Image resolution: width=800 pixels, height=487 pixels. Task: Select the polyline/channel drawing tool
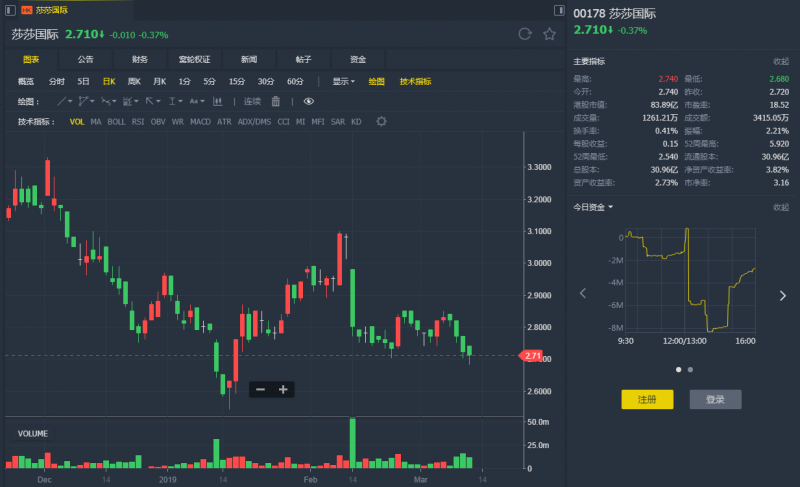(83, 101)
